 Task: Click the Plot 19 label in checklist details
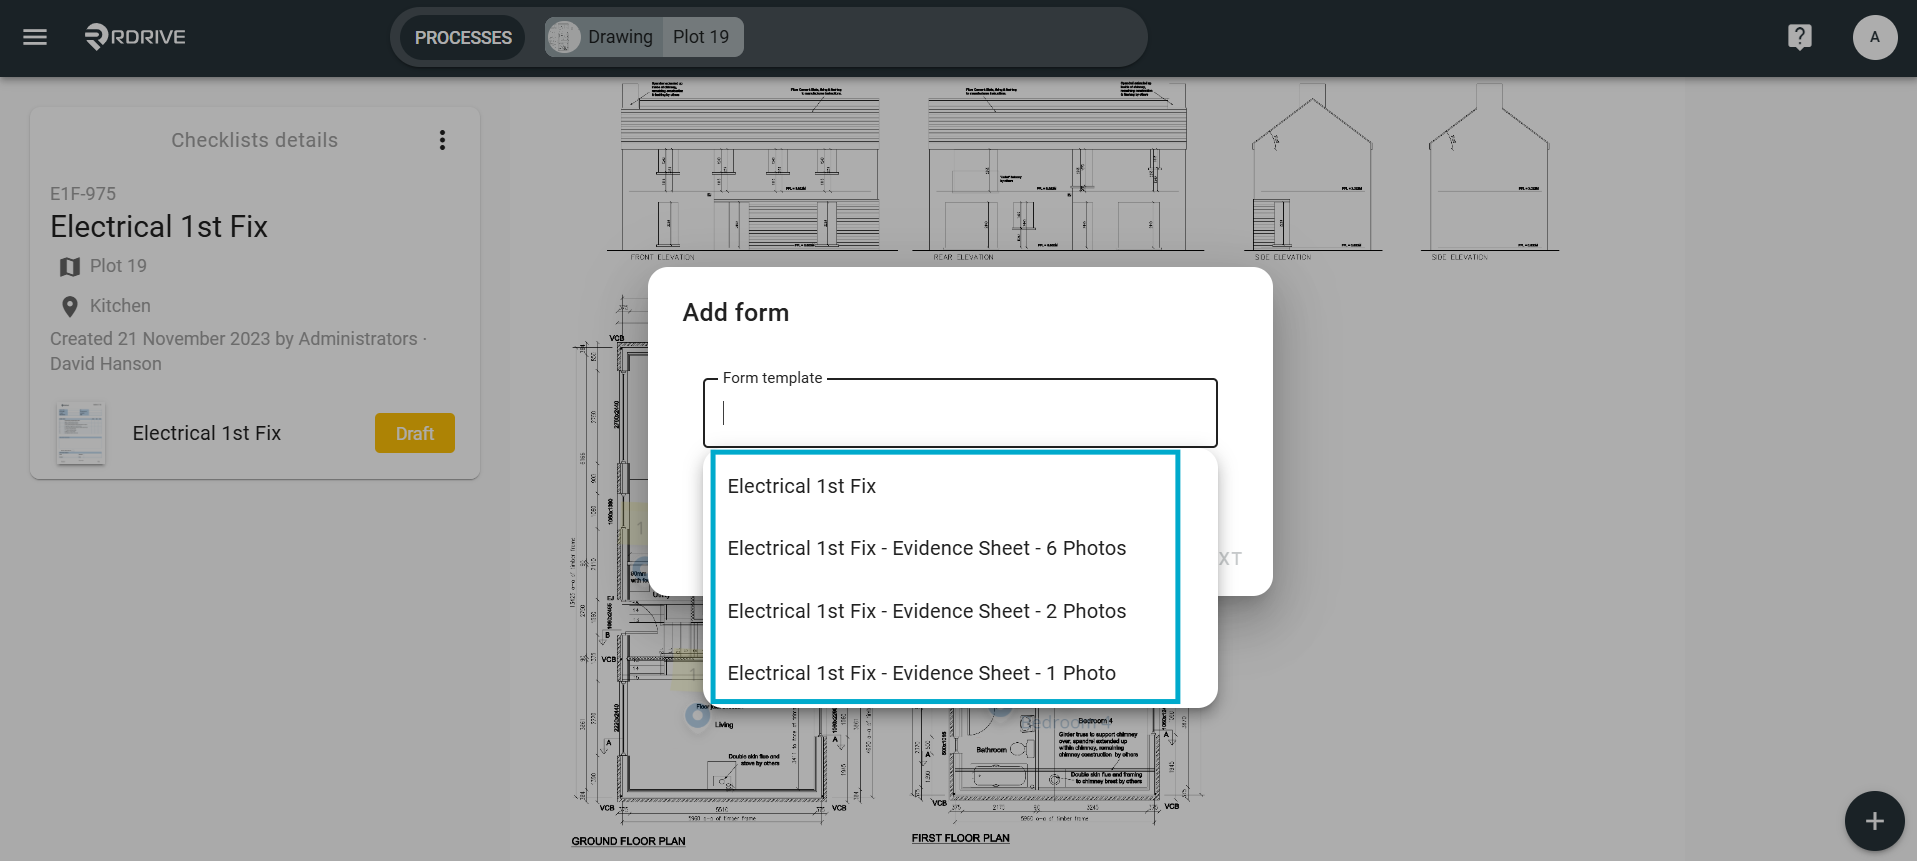pos(118,266)
